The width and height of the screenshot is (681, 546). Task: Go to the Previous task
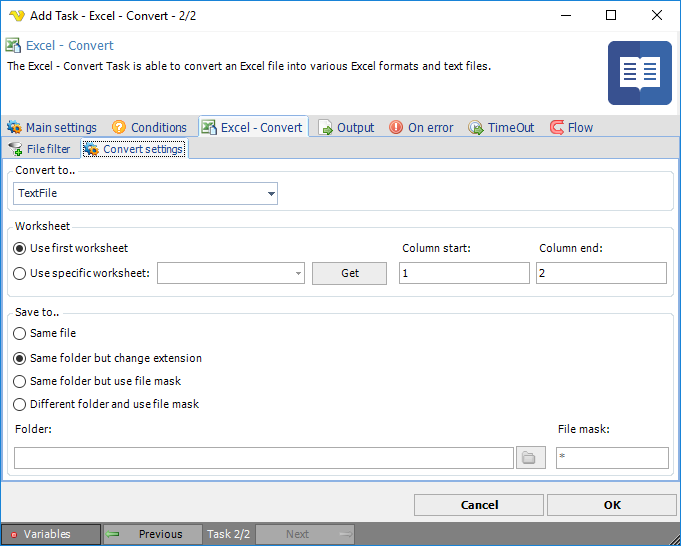[153, 534]
